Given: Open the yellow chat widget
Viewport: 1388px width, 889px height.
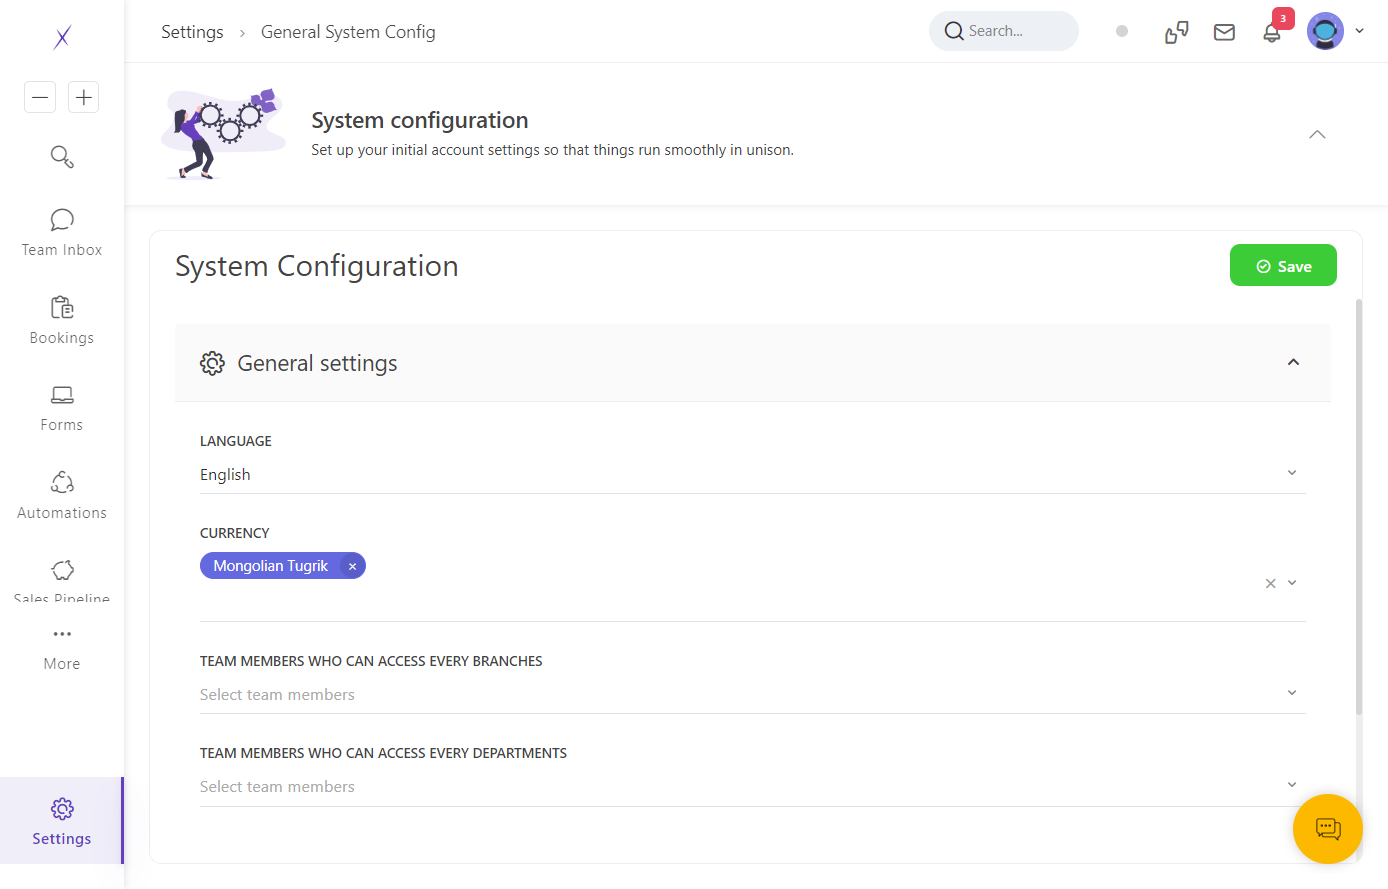Looking at the screenshot, I should [1328, 828].
